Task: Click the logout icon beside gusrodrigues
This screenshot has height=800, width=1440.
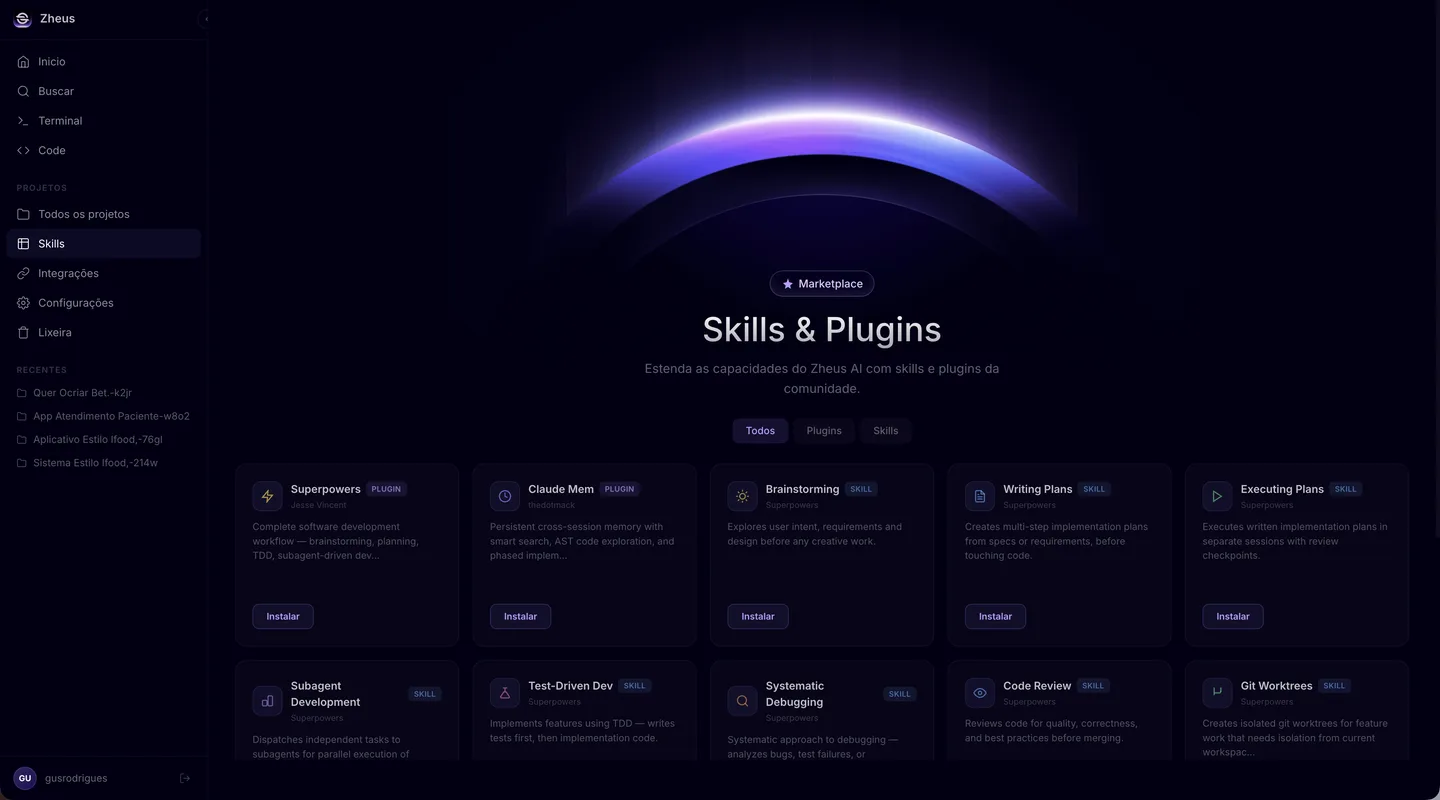Action: (x=185, y=778)
